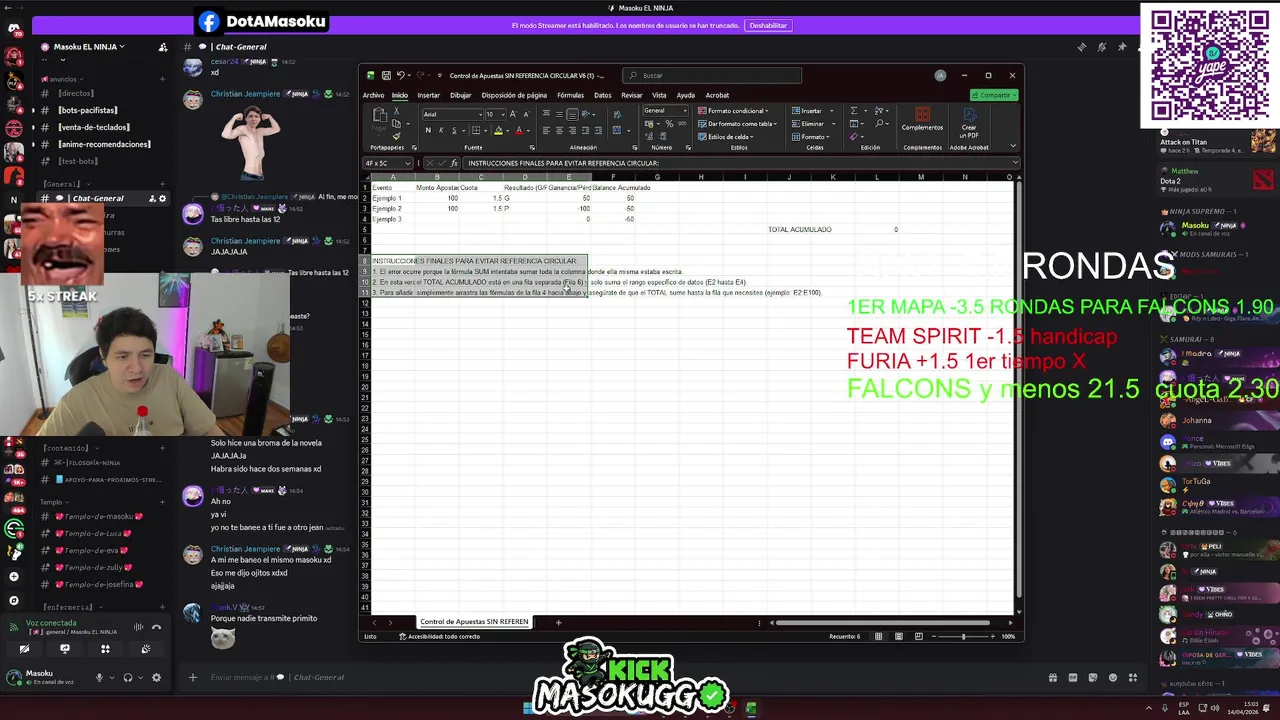
Task: Click the Excel save icon in title bar
Action: [386, 75]
